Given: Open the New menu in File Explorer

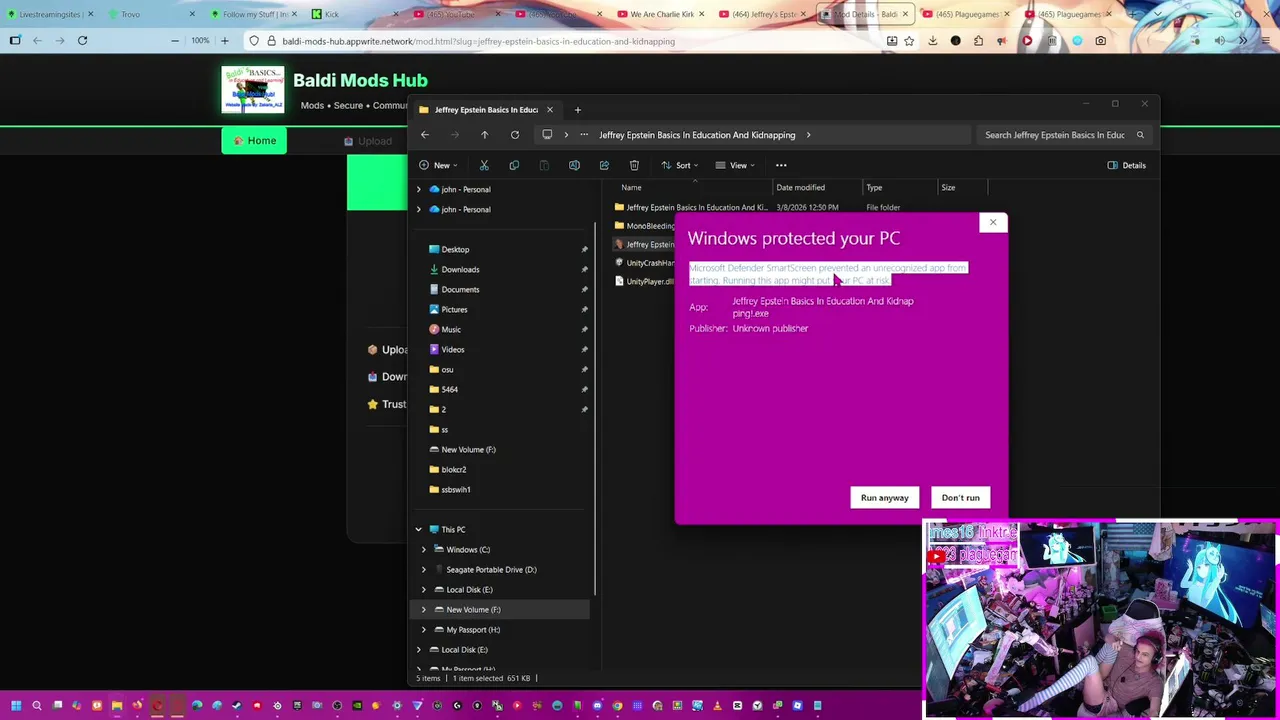Looking at the screenshot, I should pos(439,165).
